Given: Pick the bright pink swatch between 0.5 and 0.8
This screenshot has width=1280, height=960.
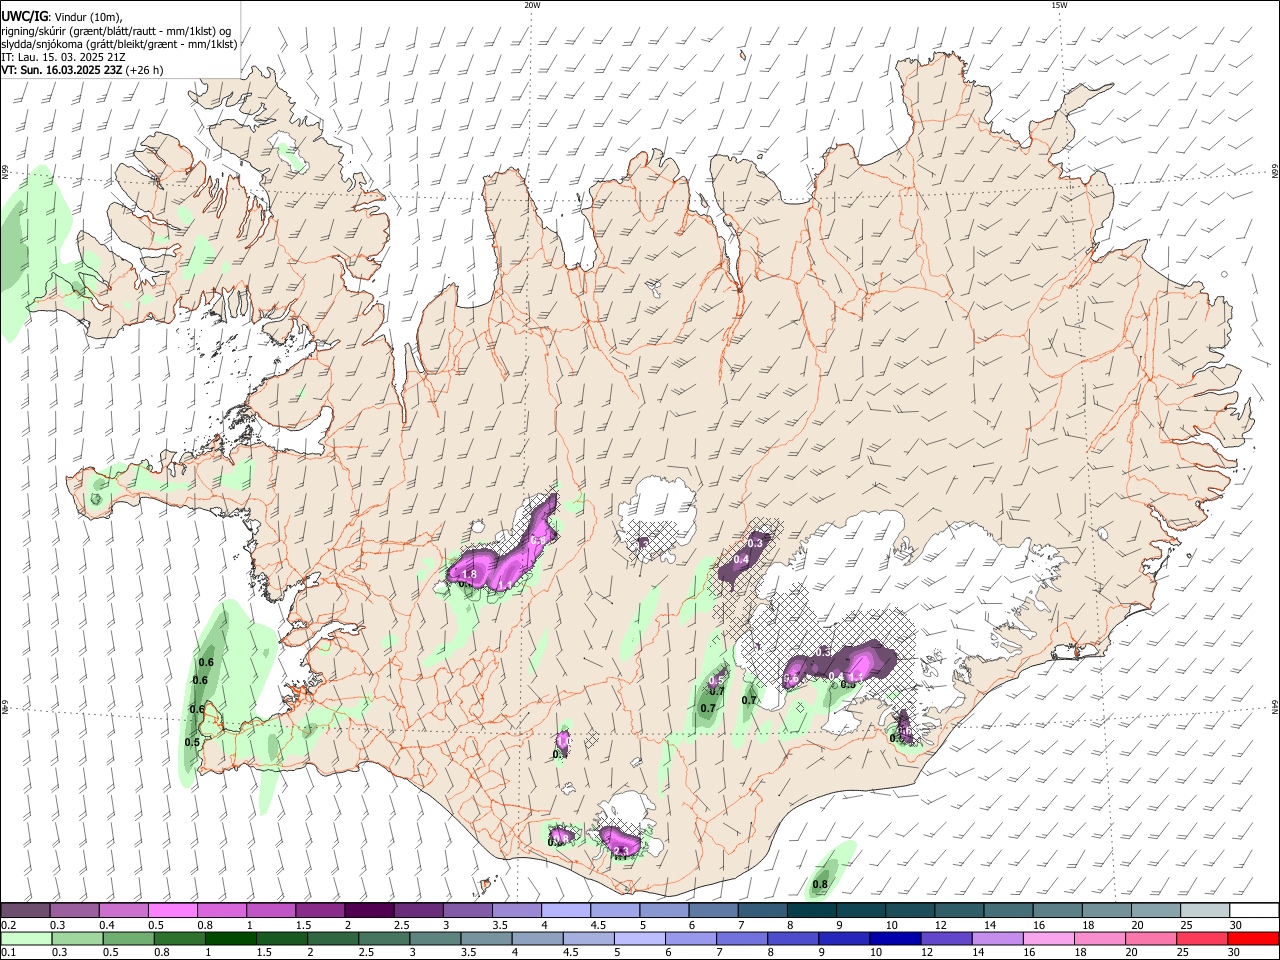Looking at the screenshot, I should tap(173, 911).
